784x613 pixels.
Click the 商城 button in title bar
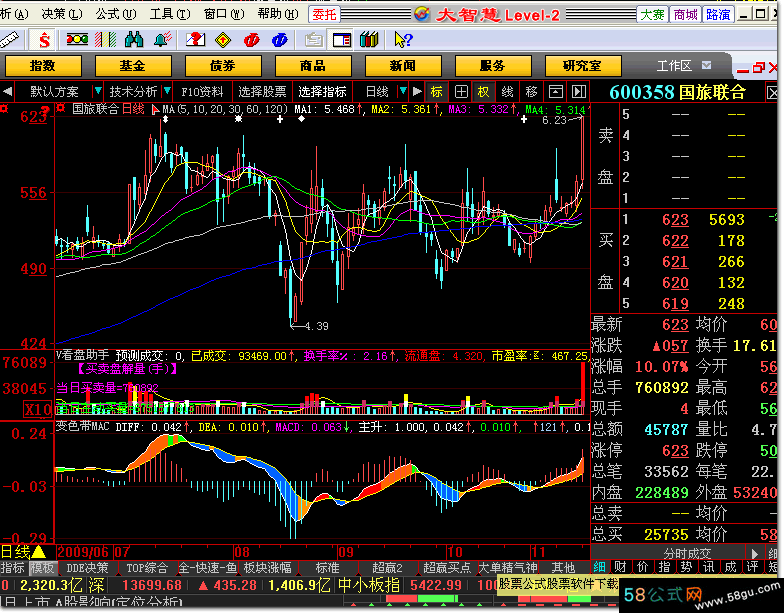click(x=685, y=14)
